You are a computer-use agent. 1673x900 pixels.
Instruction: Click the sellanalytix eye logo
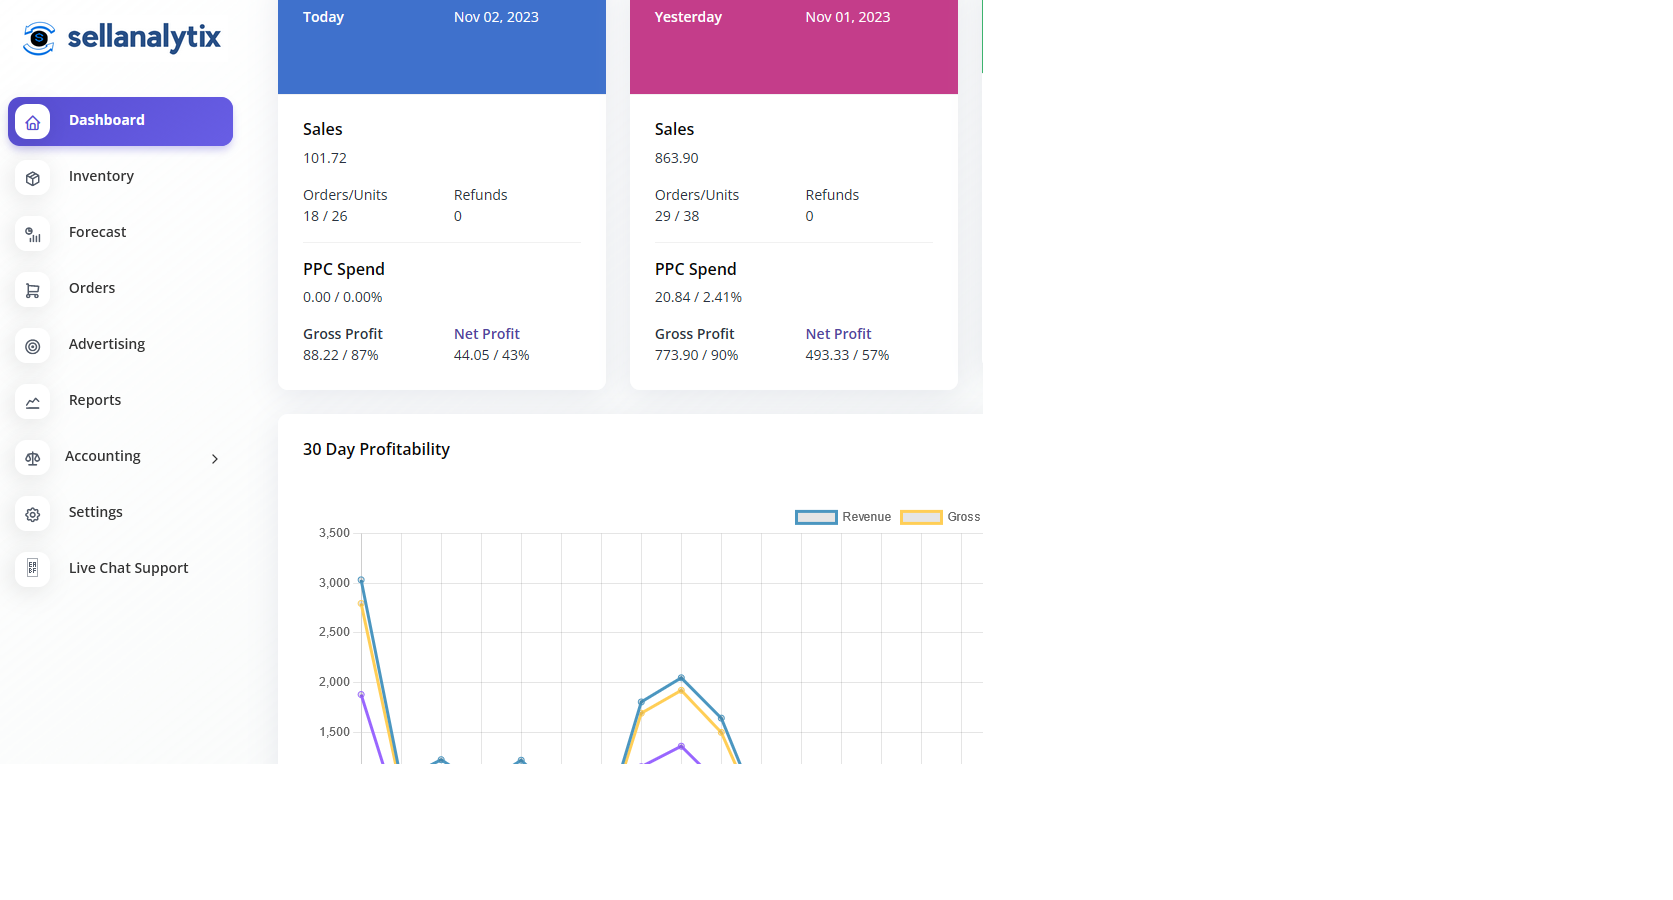[x=37, y=37]
